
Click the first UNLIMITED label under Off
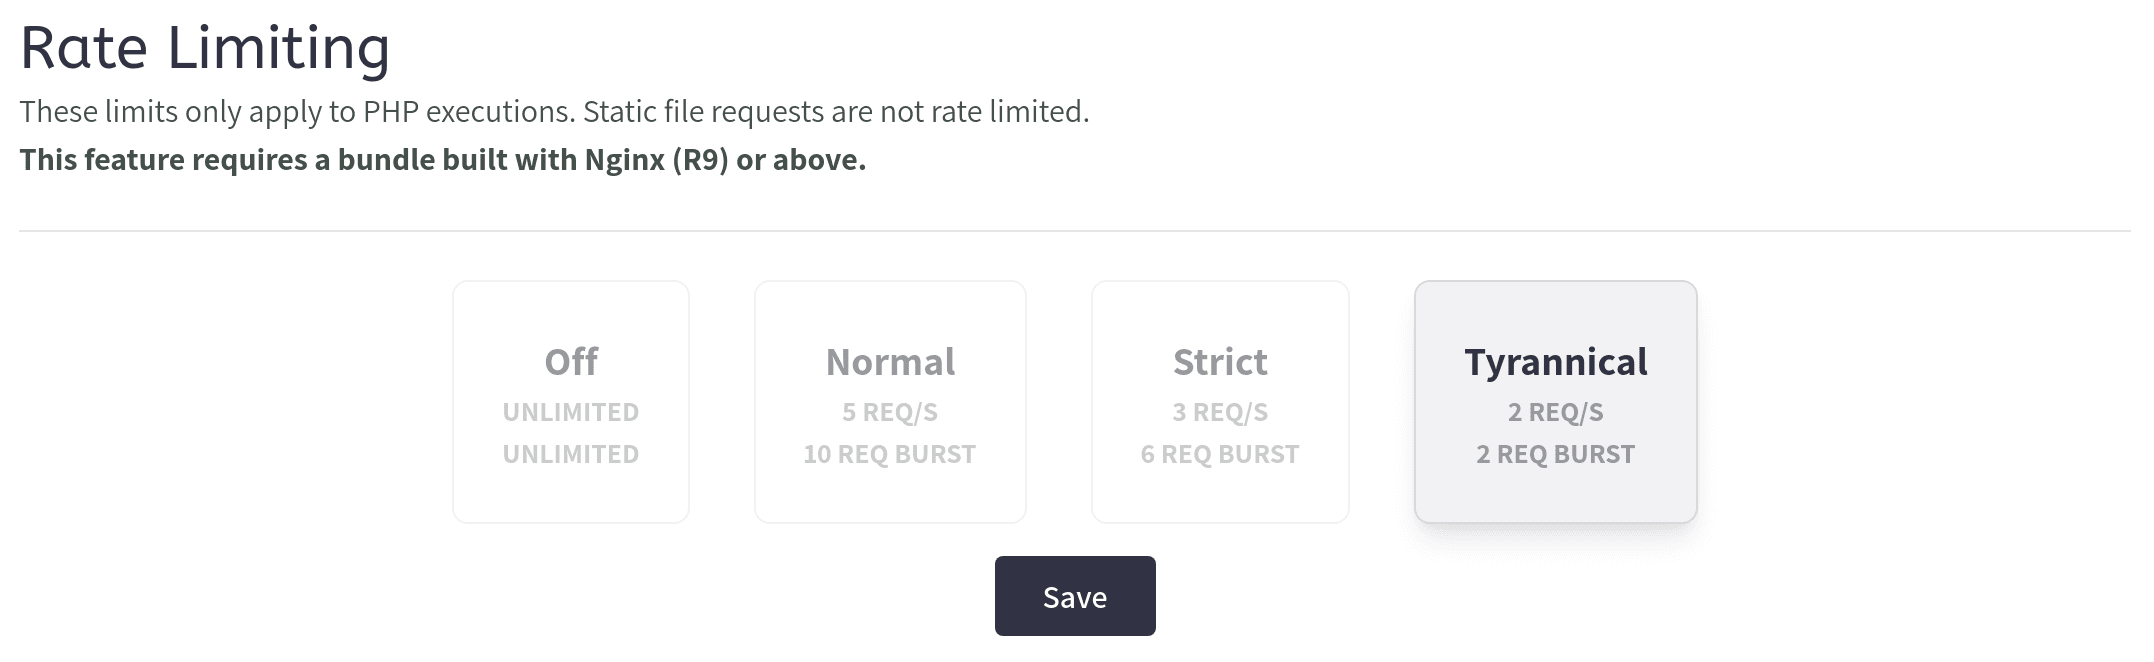[571, 412]
